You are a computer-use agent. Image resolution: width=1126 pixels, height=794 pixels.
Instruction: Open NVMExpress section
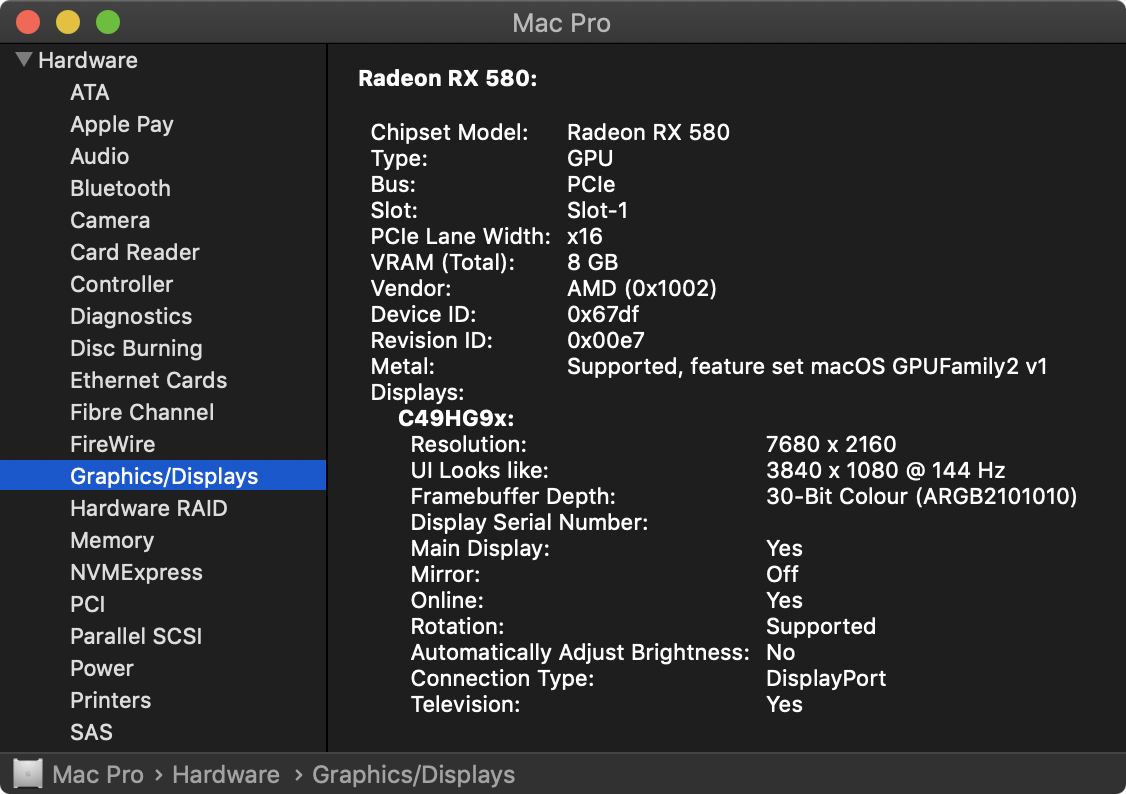[136, 572]
